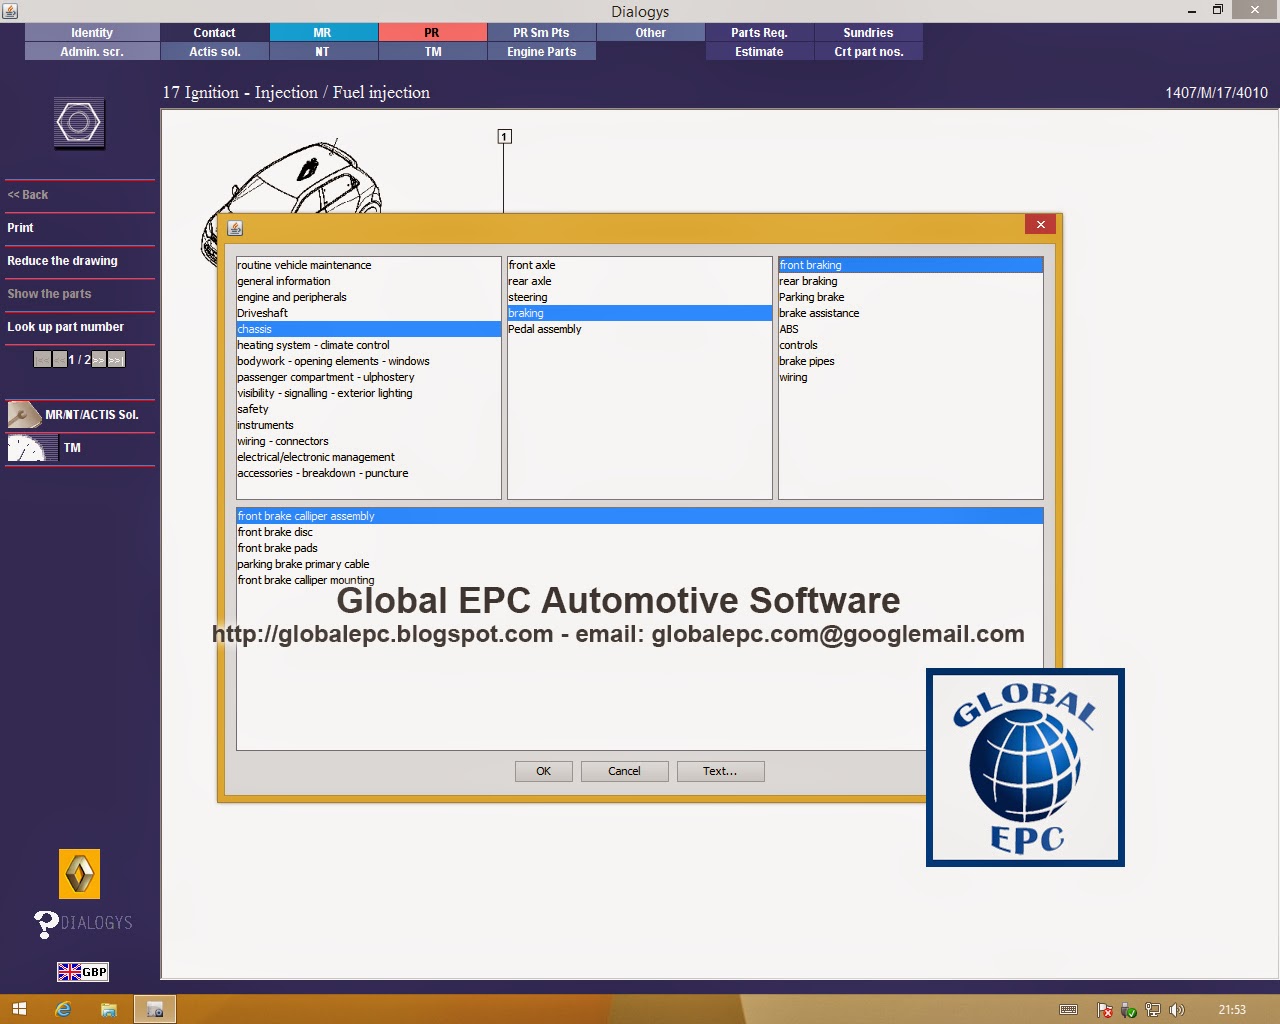
Task: Select 'steering' in second list
Action: click(640, 297)
